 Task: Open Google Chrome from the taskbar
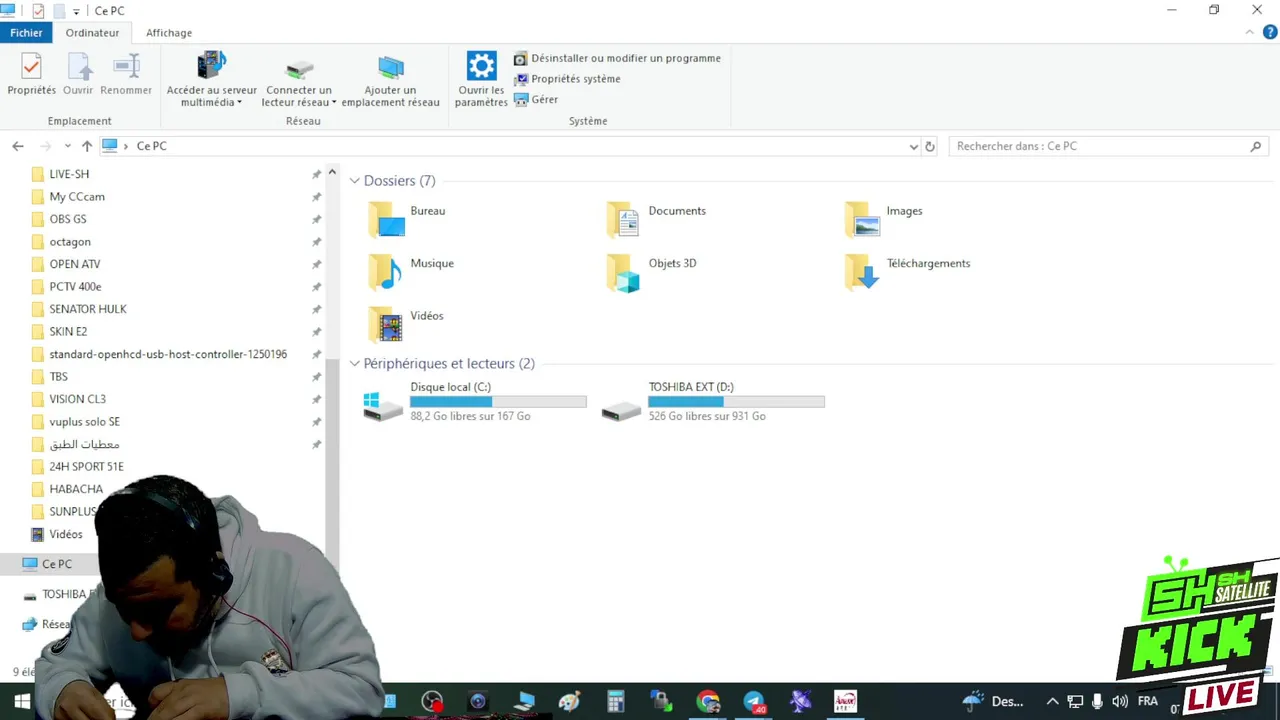tap(708, 701)
